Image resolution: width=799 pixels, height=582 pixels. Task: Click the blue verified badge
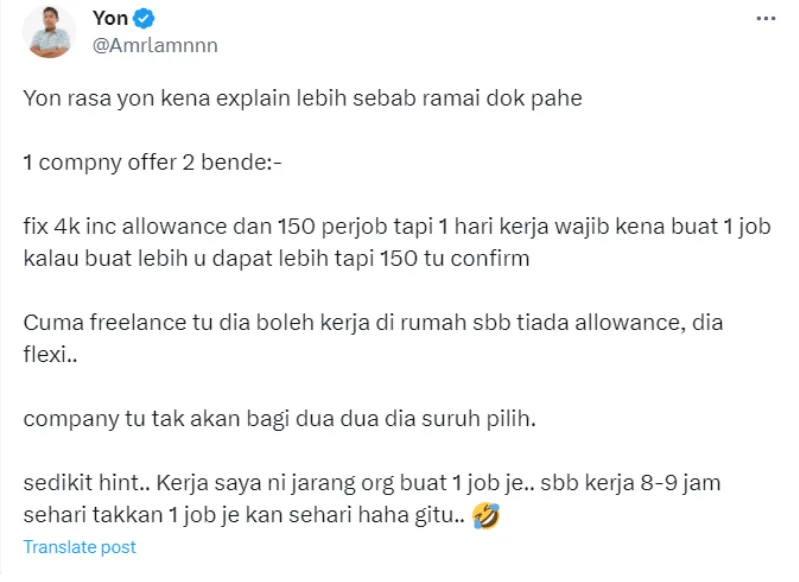point(145,19)
